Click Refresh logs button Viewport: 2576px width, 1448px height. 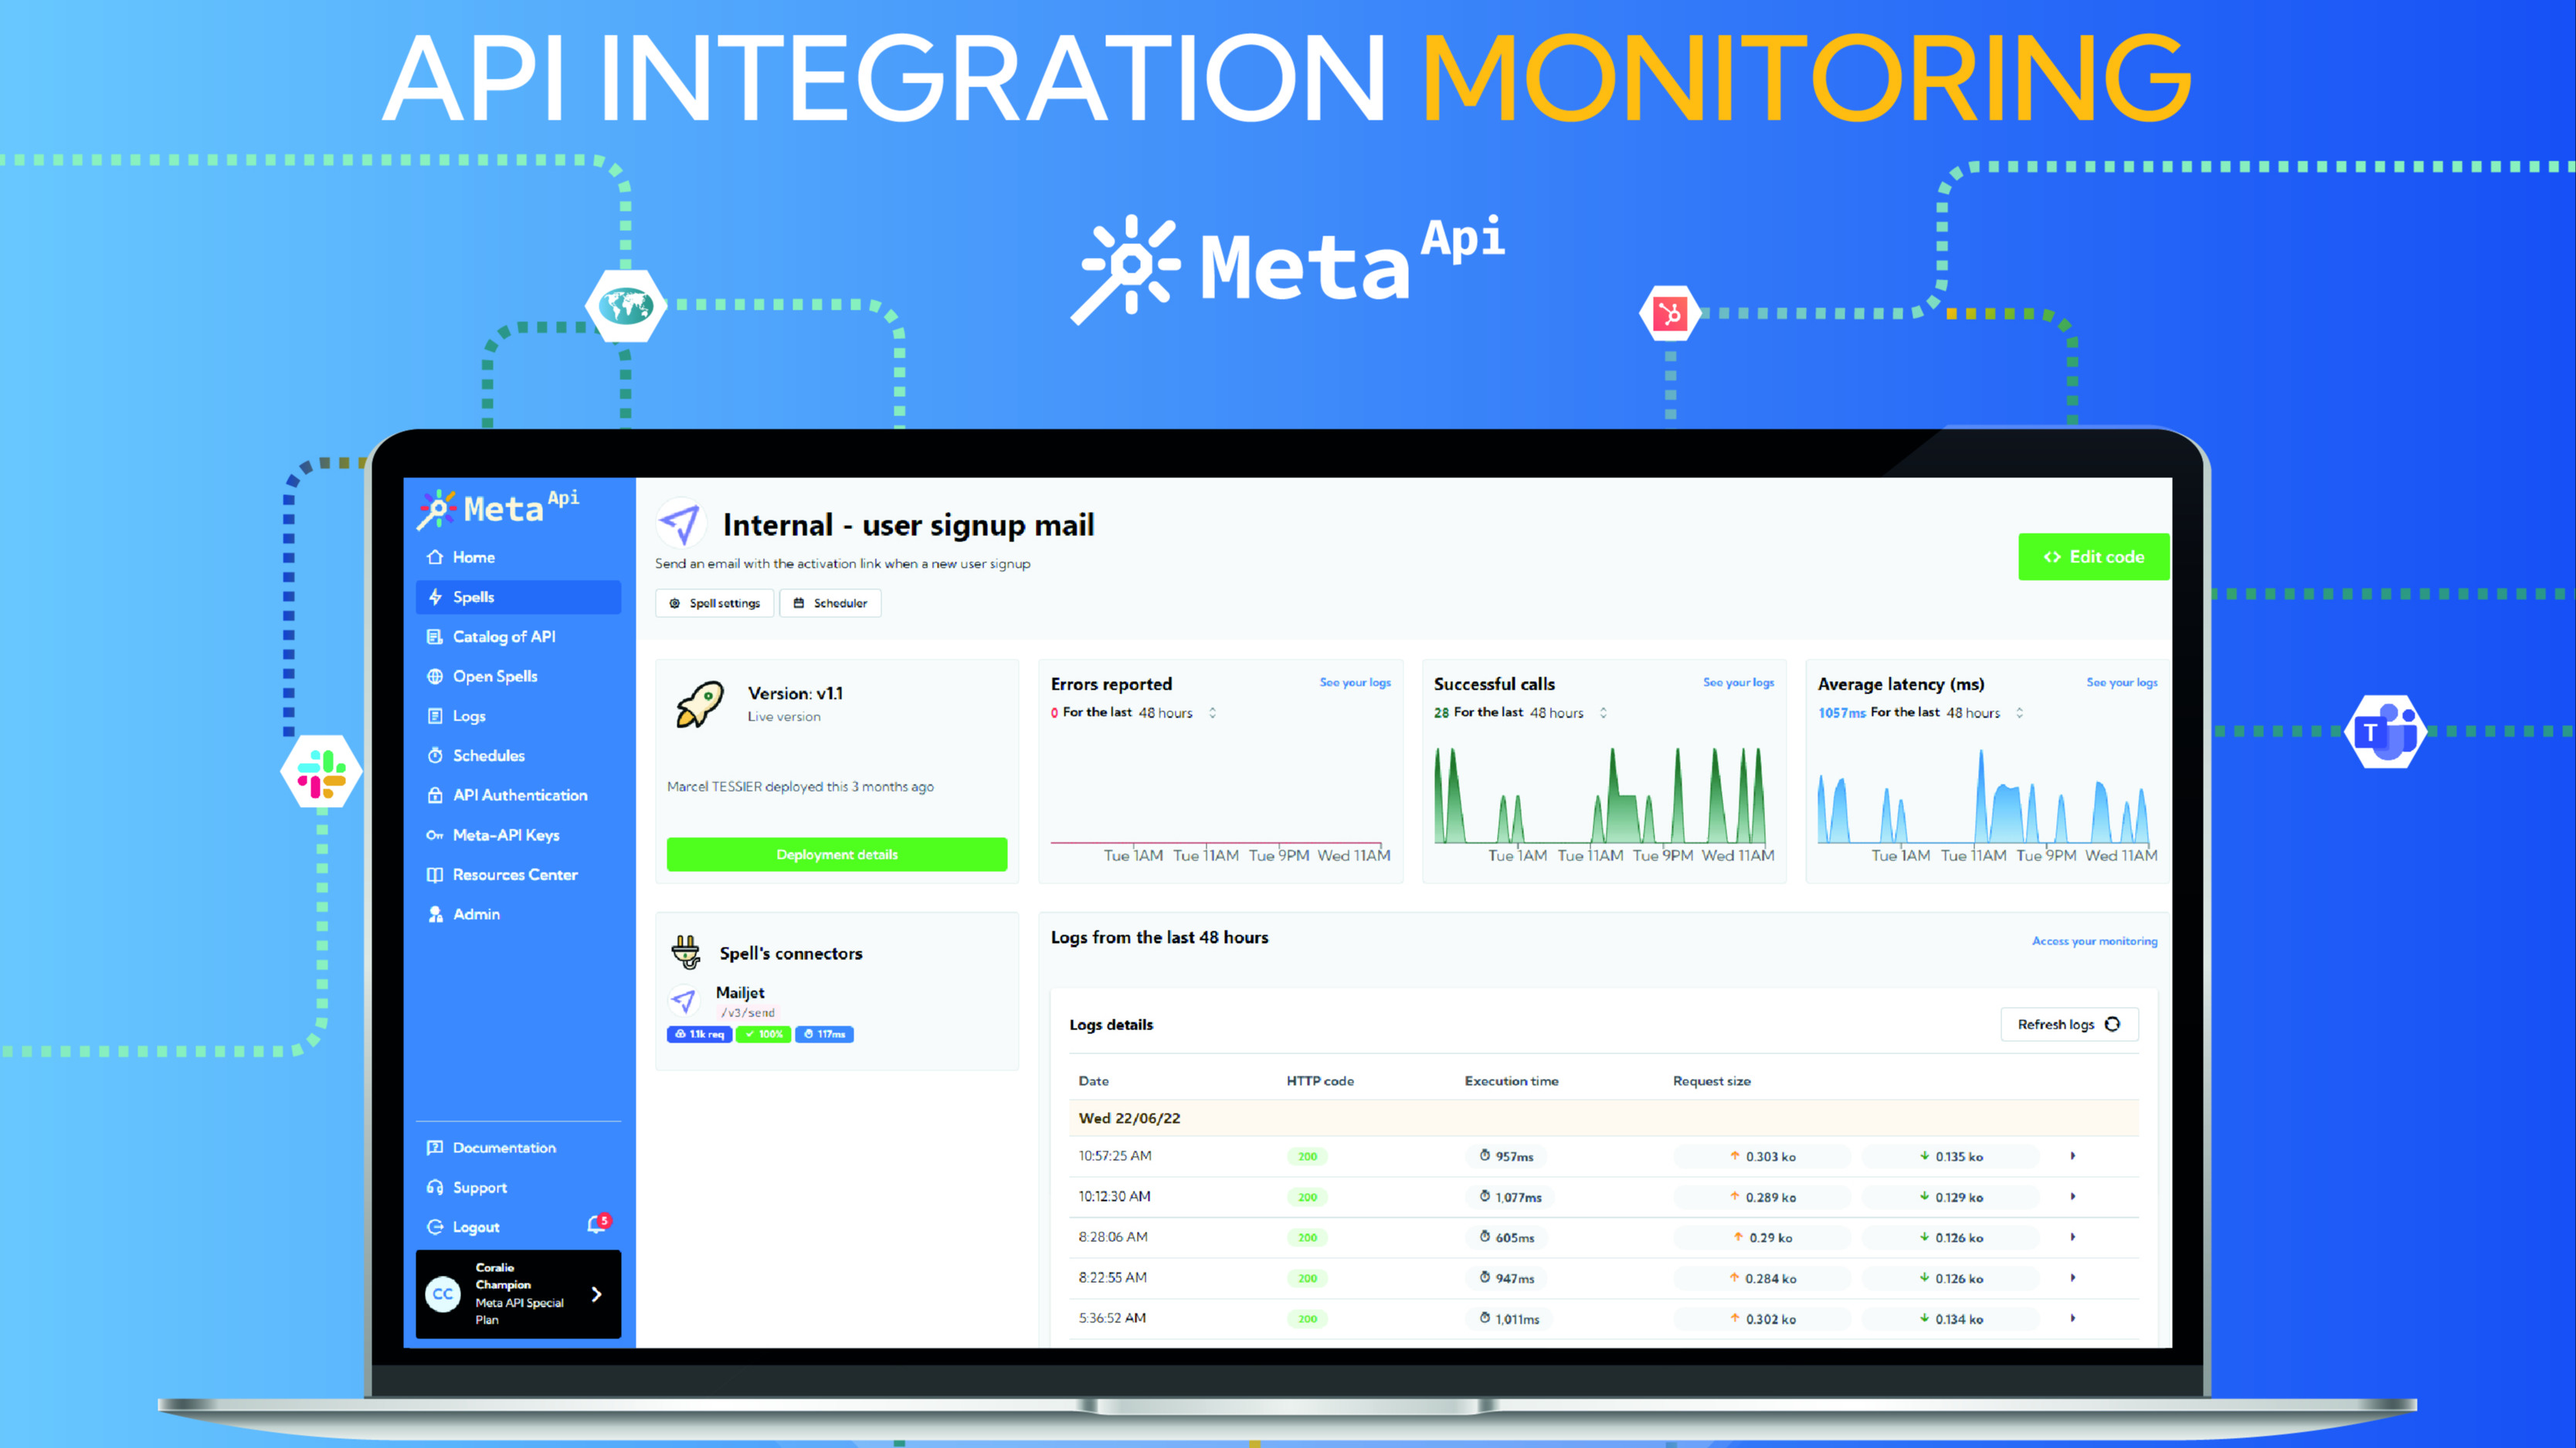tap(2069, 1025)
